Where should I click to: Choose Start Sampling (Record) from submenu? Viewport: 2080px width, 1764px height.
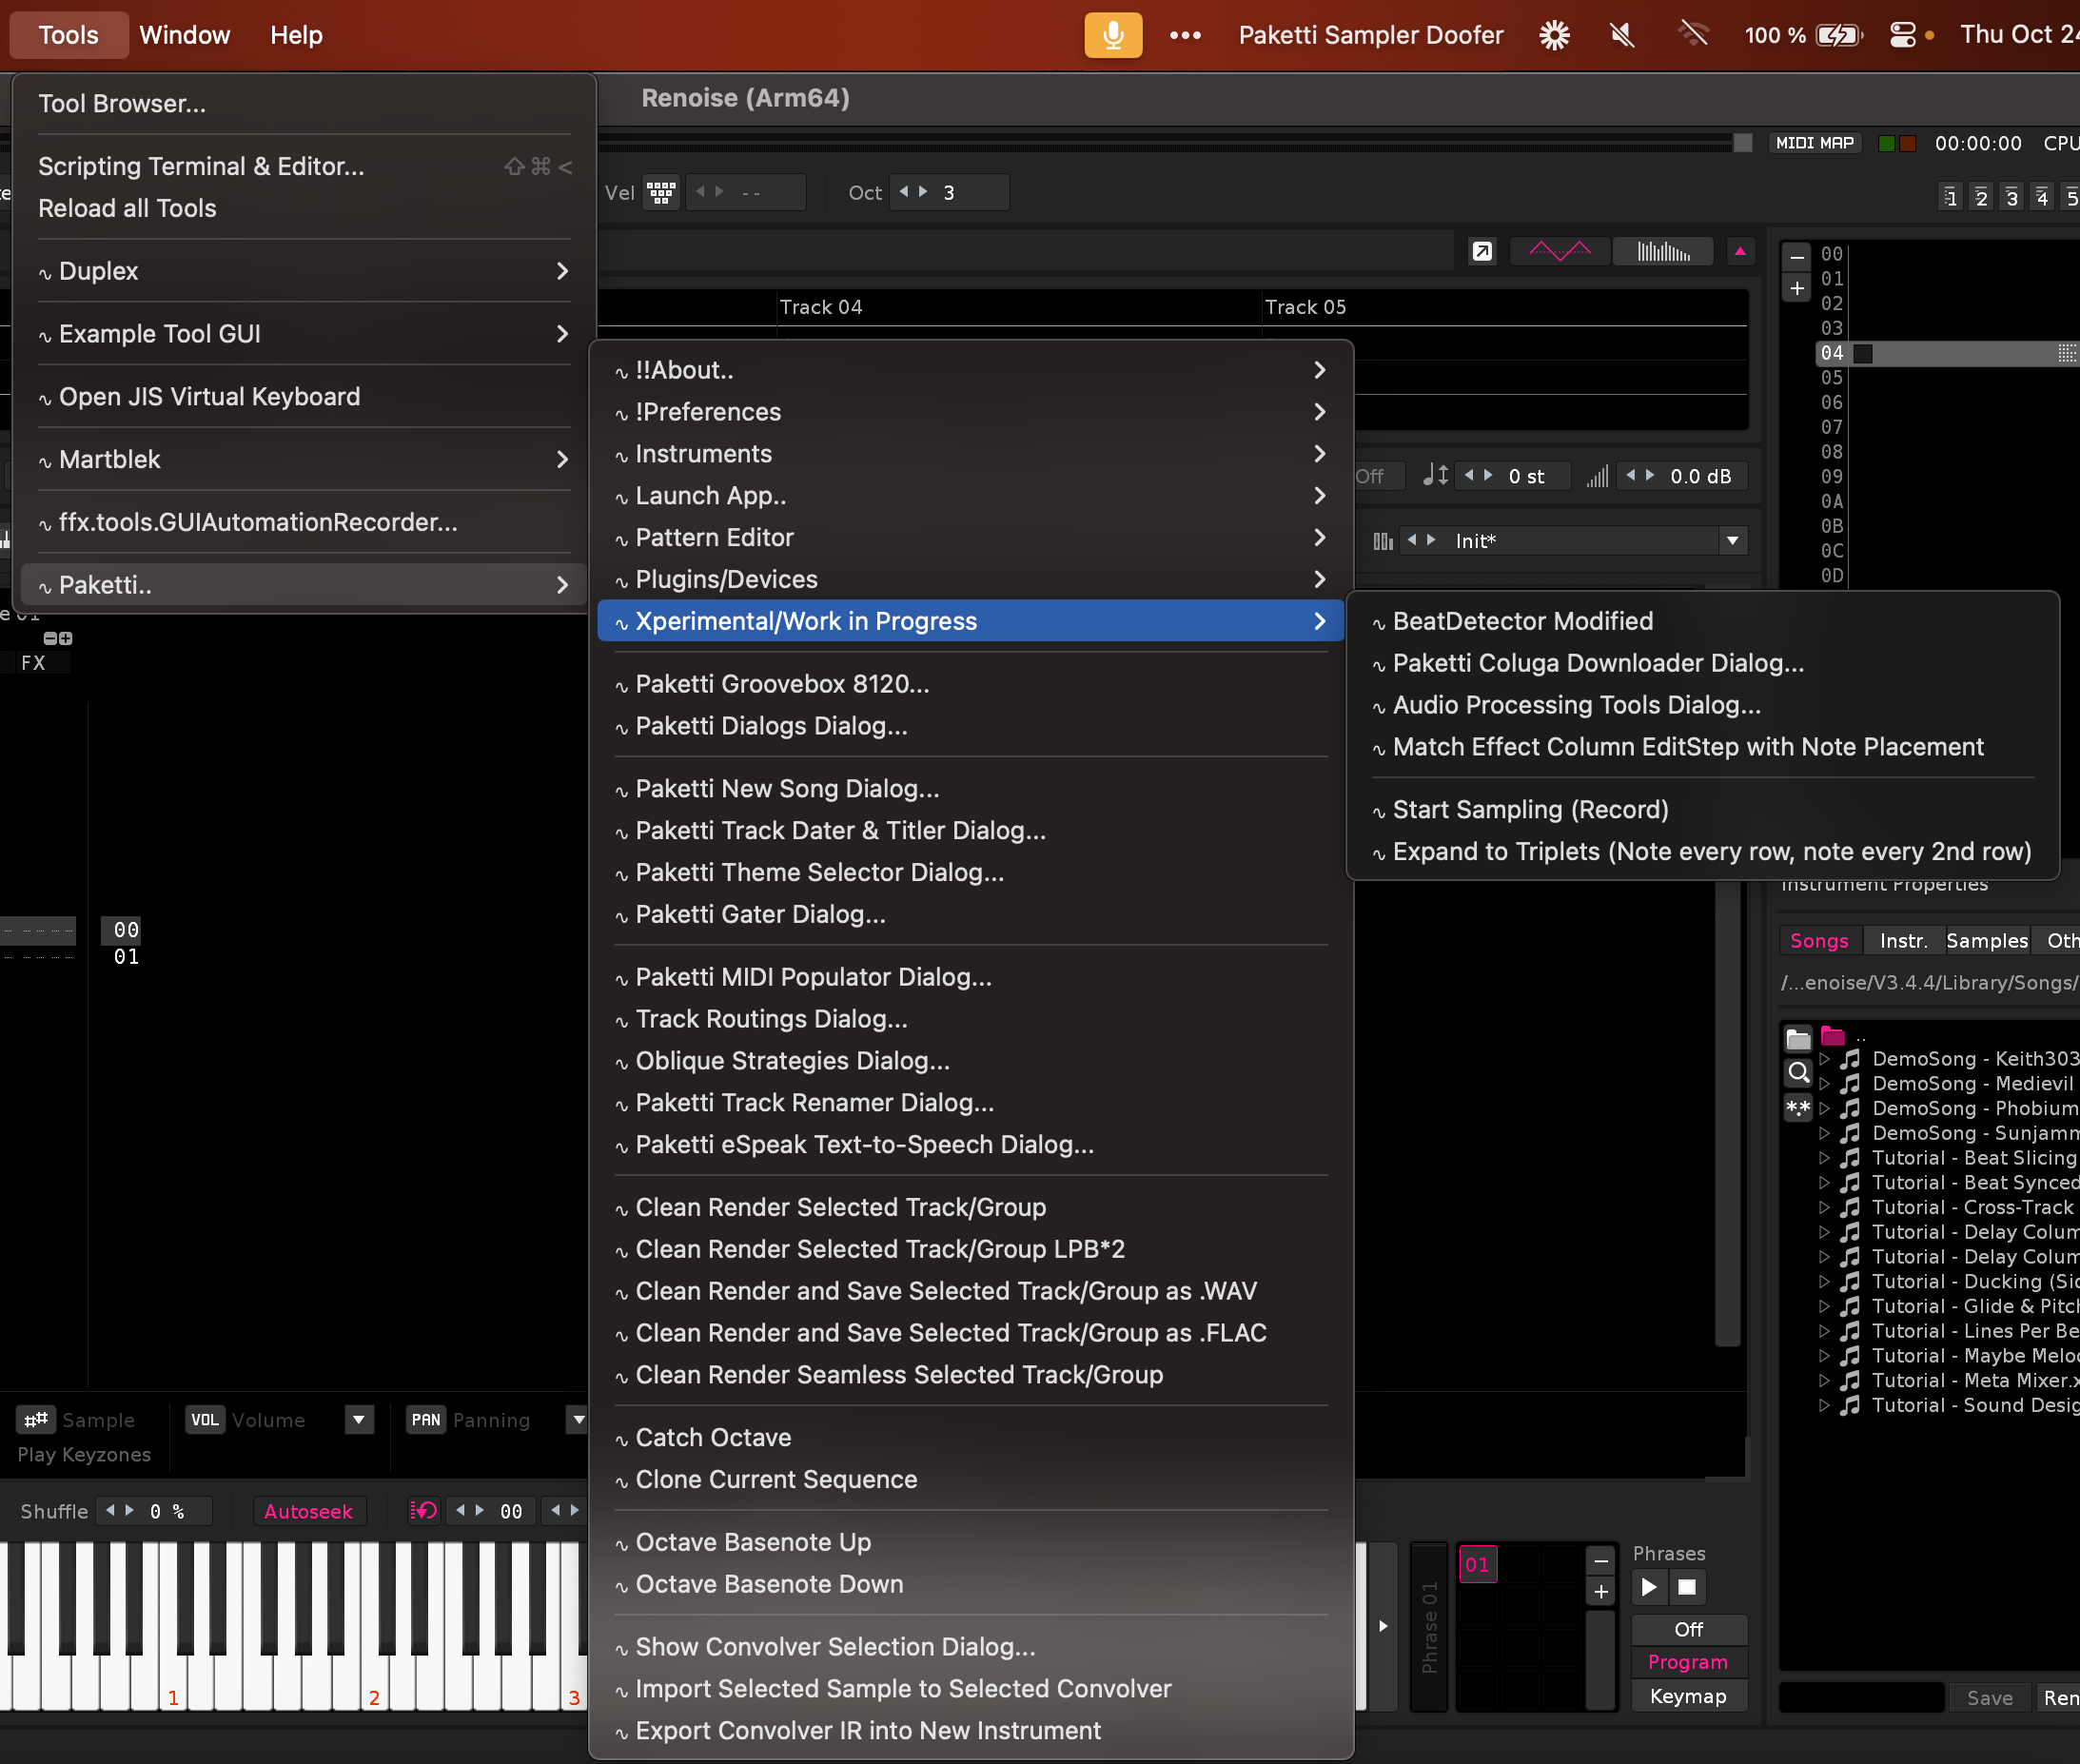point(1530,809)
